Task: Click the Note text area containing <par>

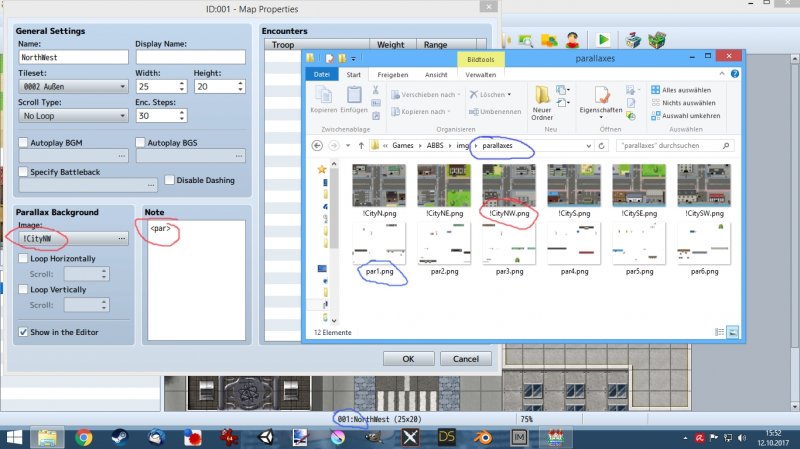Action: 196,281
